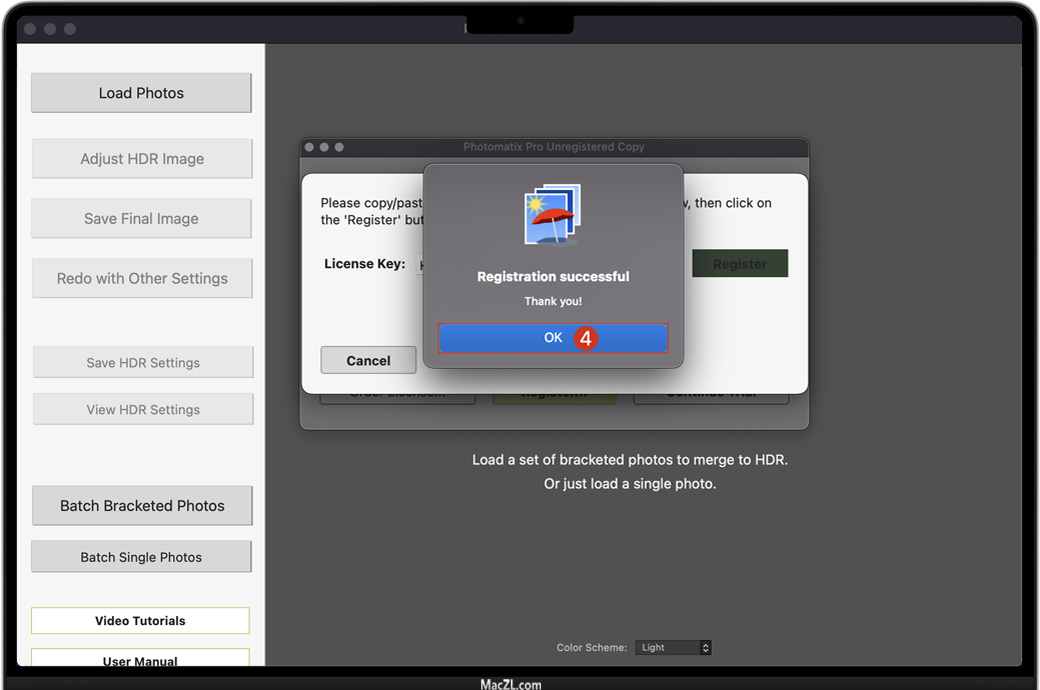Choose Save Final Image button
This screenshot has height=690, width=1040.
coord(141,218)
